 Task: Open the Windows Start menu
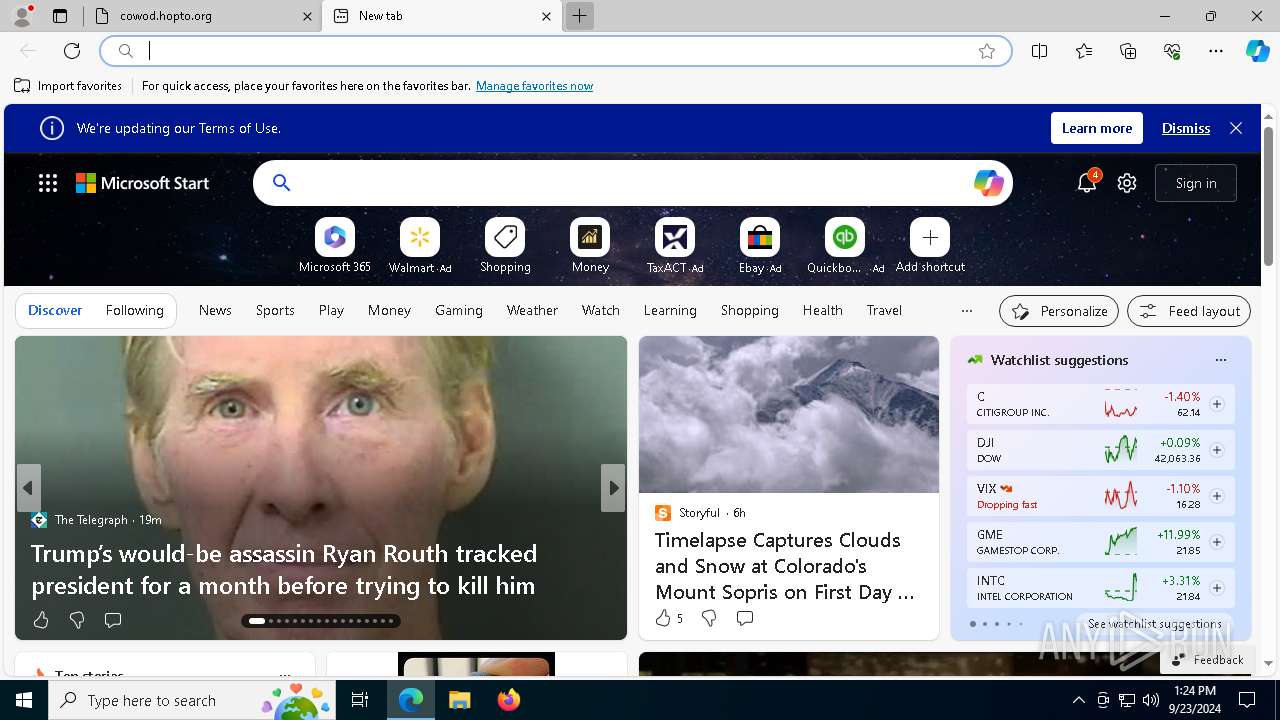click(24, 700)
